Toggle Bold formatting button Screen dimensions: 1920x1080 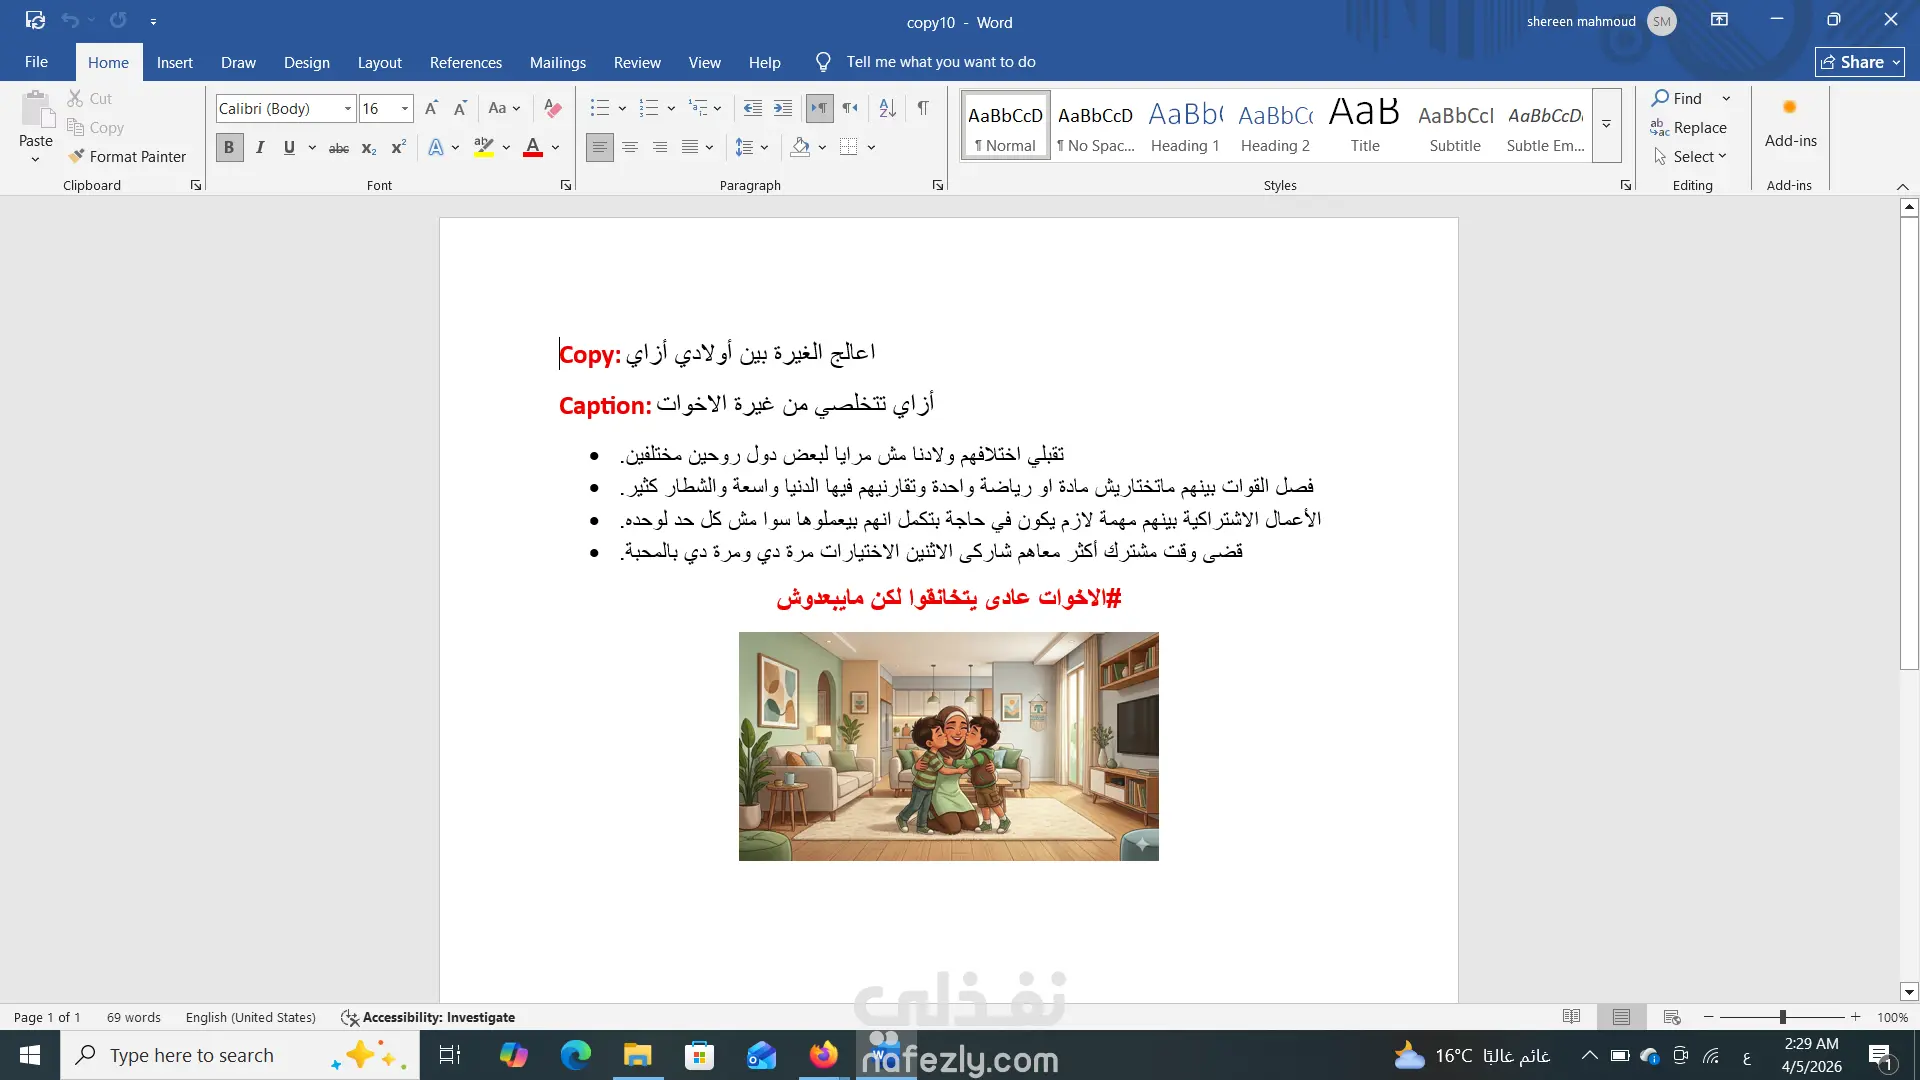point(229,148)
